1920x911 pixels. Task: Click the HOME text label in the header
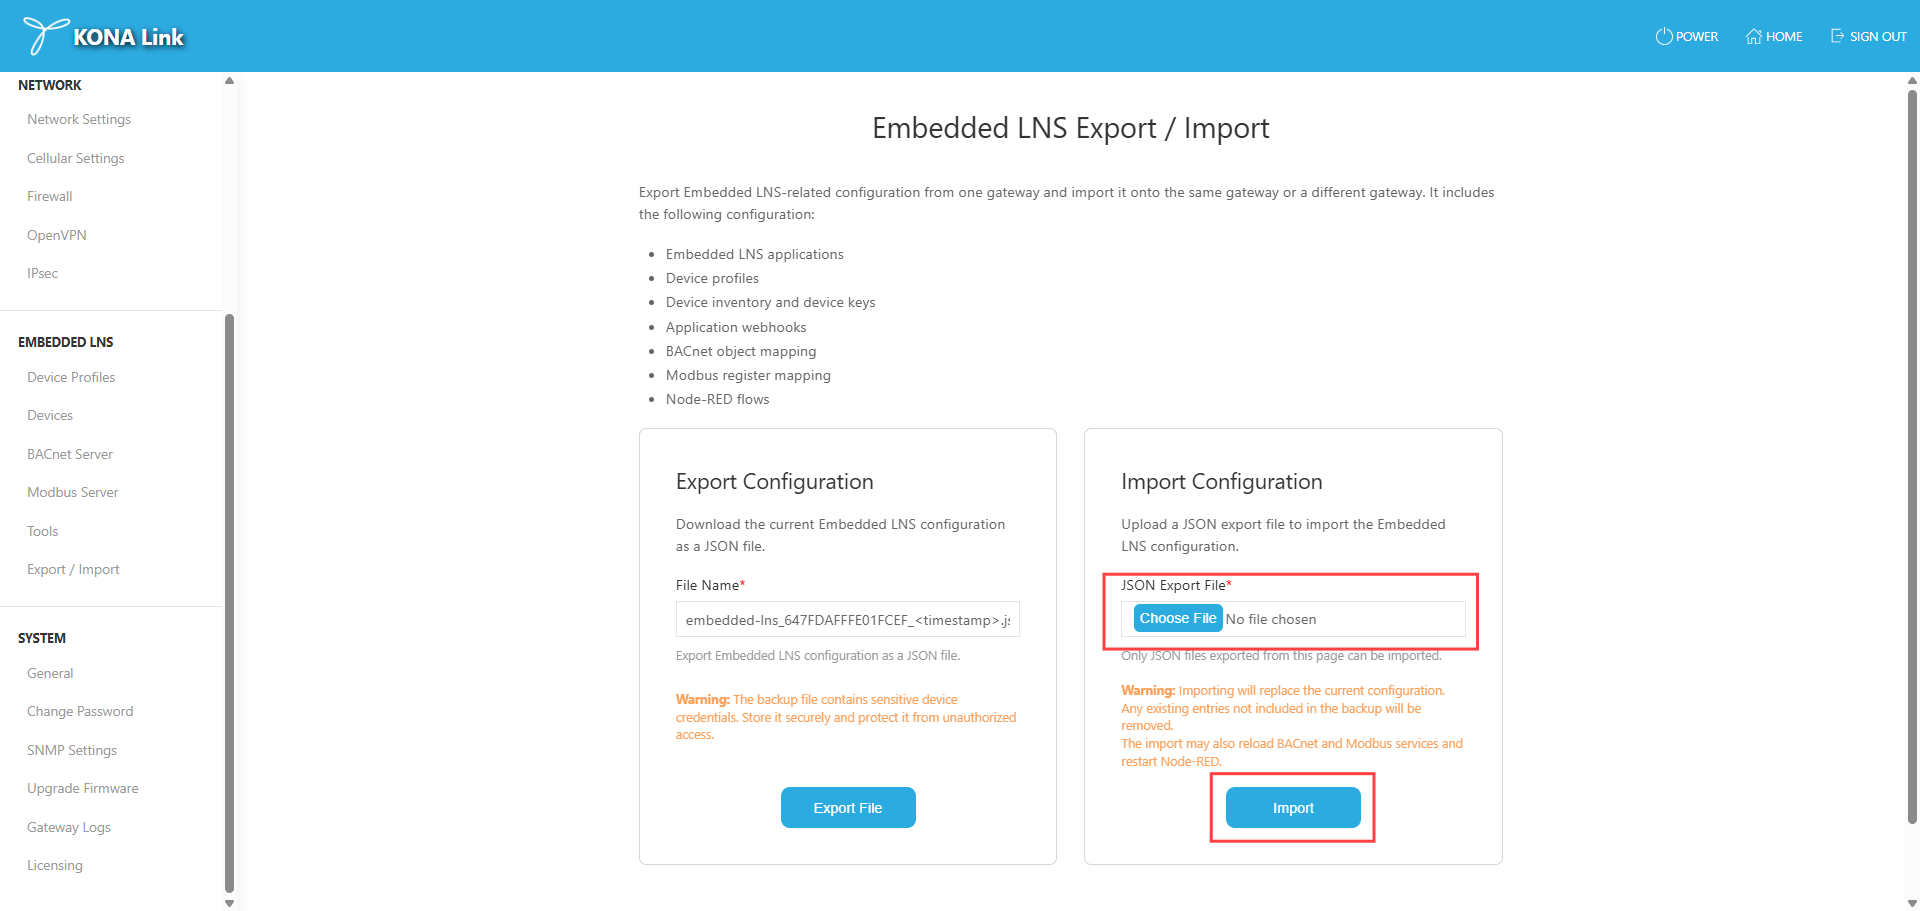click(1784, 36)
